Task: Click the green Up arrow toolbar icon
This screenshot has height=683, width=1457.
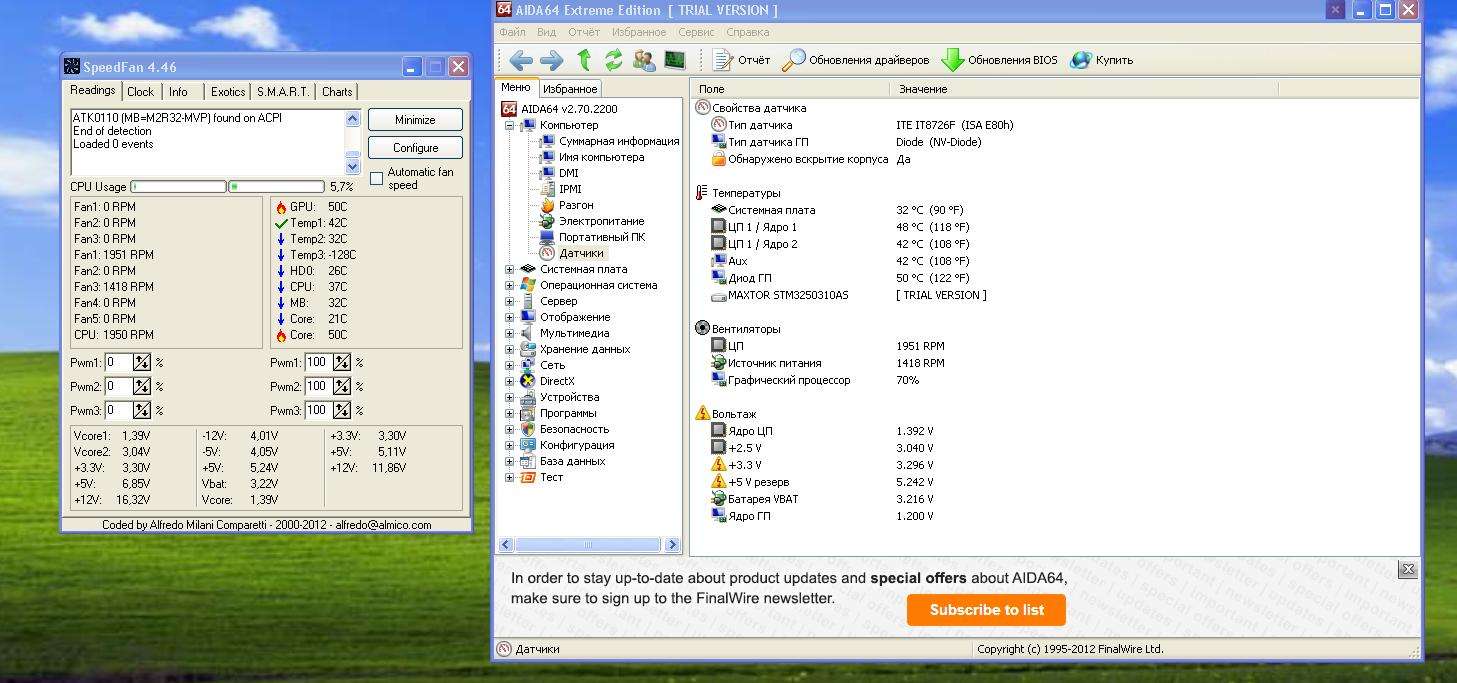Action: (584, 60)
